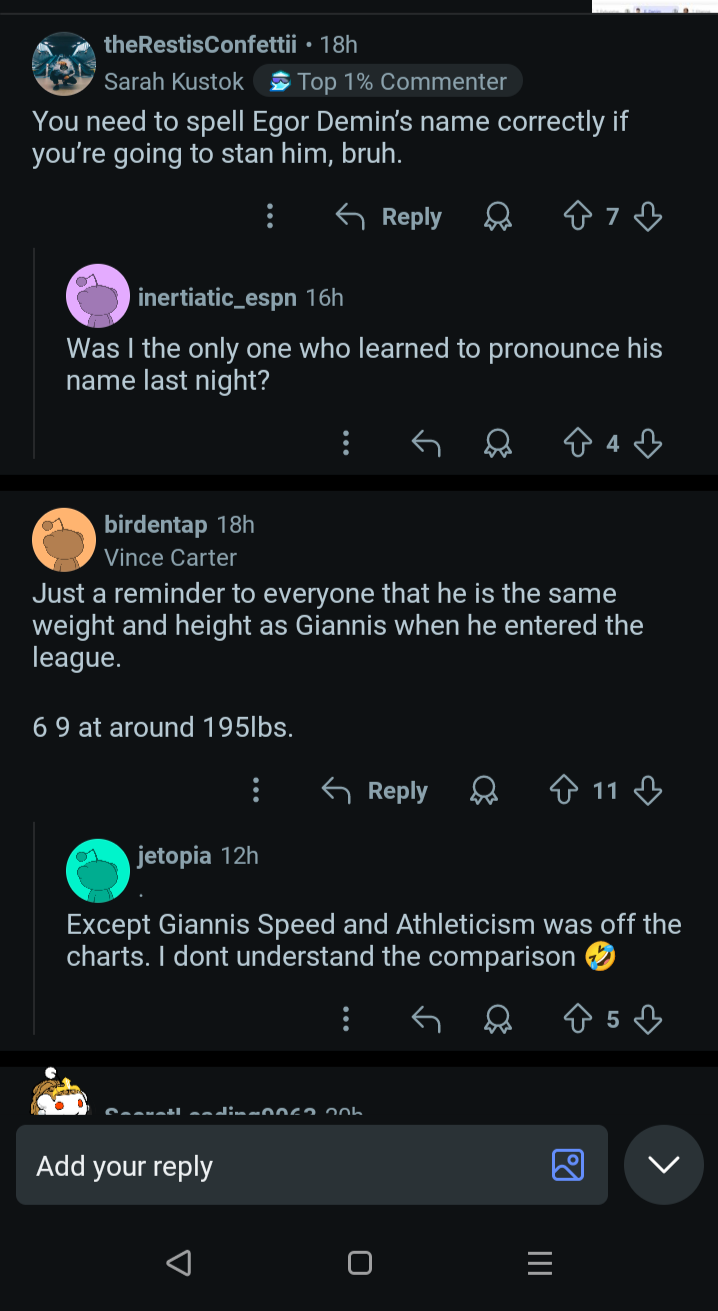This screenshot has height=1311, width=718.
Task: Downvote jetopia's comment
Action: tap(648, 1019)
